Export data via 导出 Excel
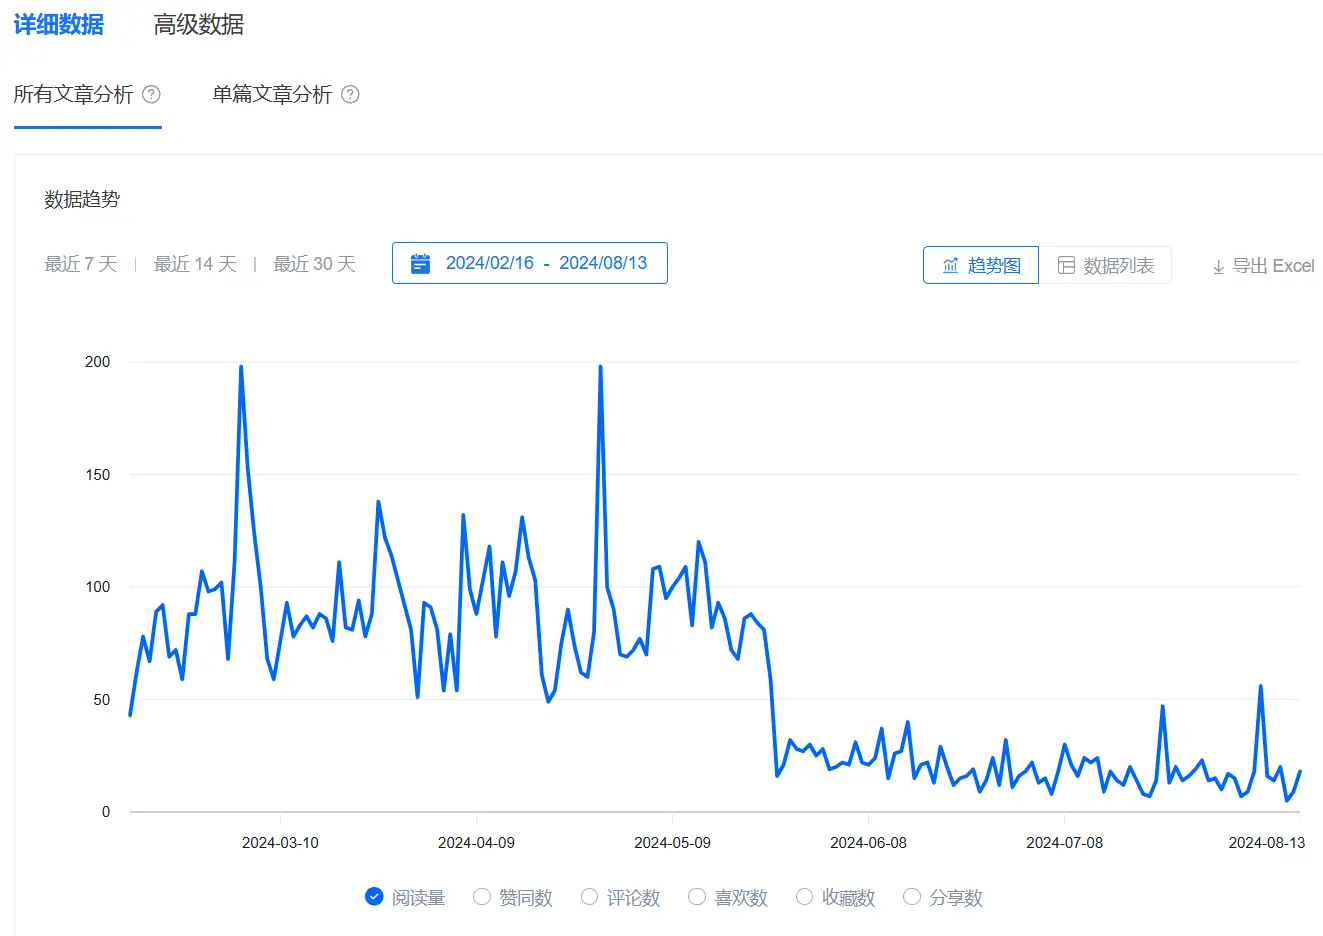Viewport: 1323px width, 936px height. [x=1262, y=266]
